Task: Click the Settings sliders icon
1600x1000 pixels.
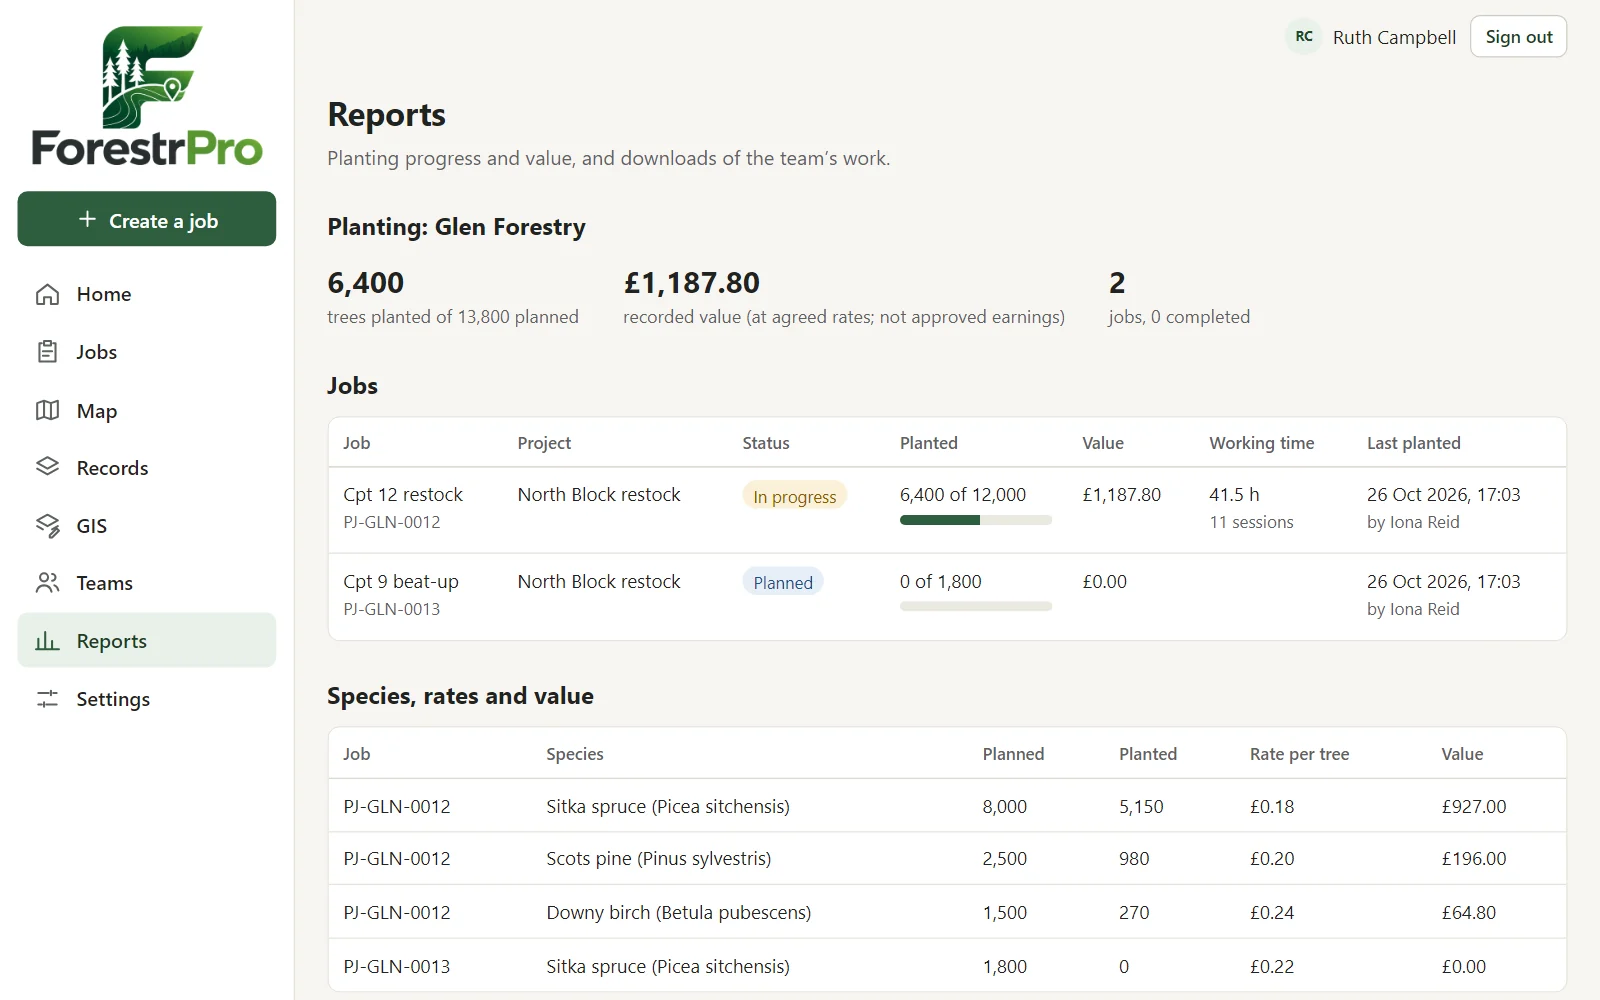Action: click(47, 699)
